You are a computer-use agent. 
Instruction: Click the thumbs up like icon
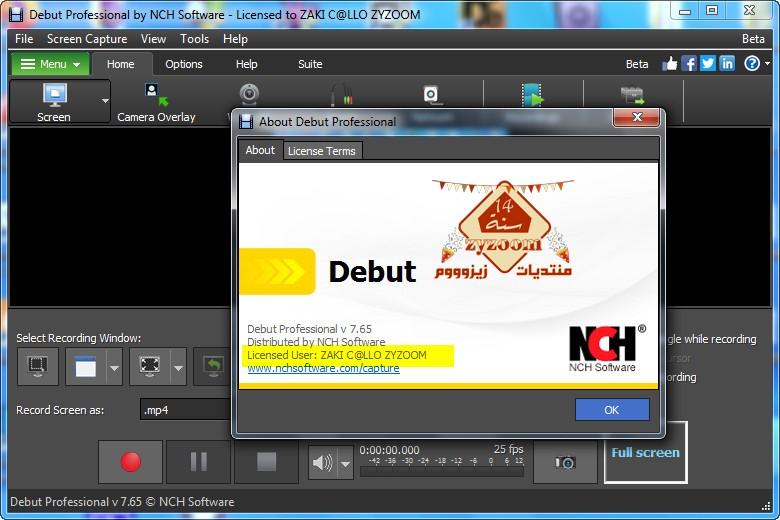coord(670,64)
